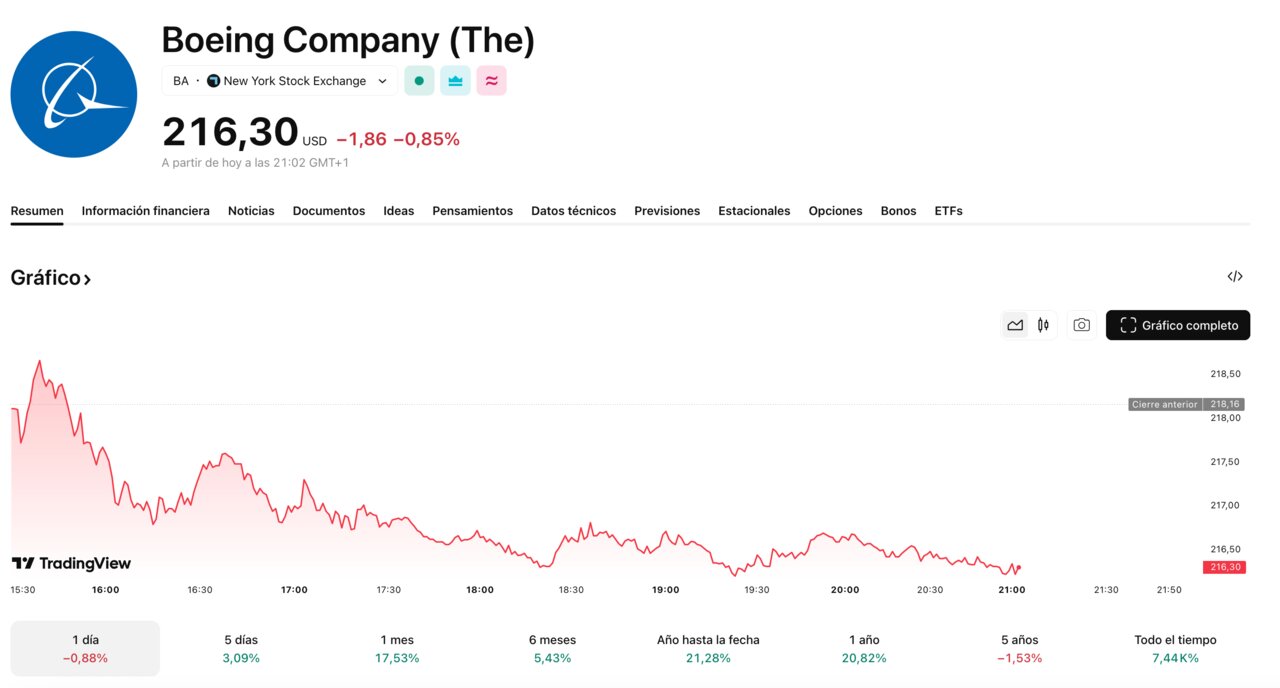Click the green market status dot icon
This screenshot has width=1280, height=688.
pyautogui.click(x=419, y=80)
